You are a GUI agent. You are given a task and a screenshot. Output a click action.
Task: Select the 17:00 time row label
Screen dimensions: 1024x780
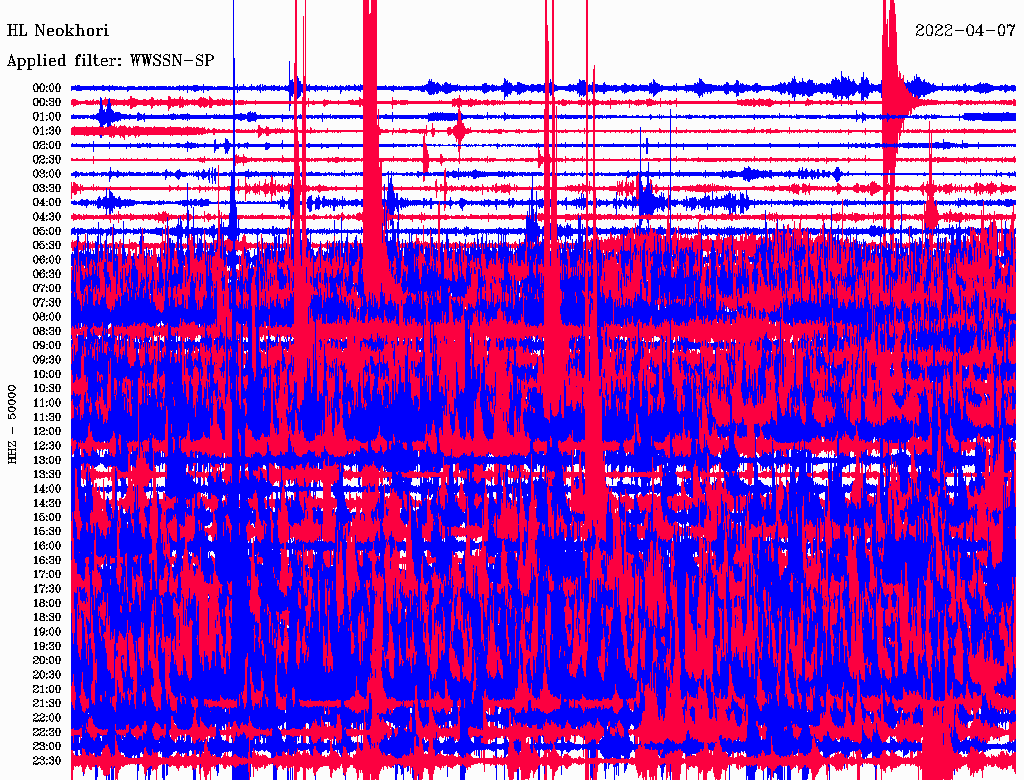point(47,574)
